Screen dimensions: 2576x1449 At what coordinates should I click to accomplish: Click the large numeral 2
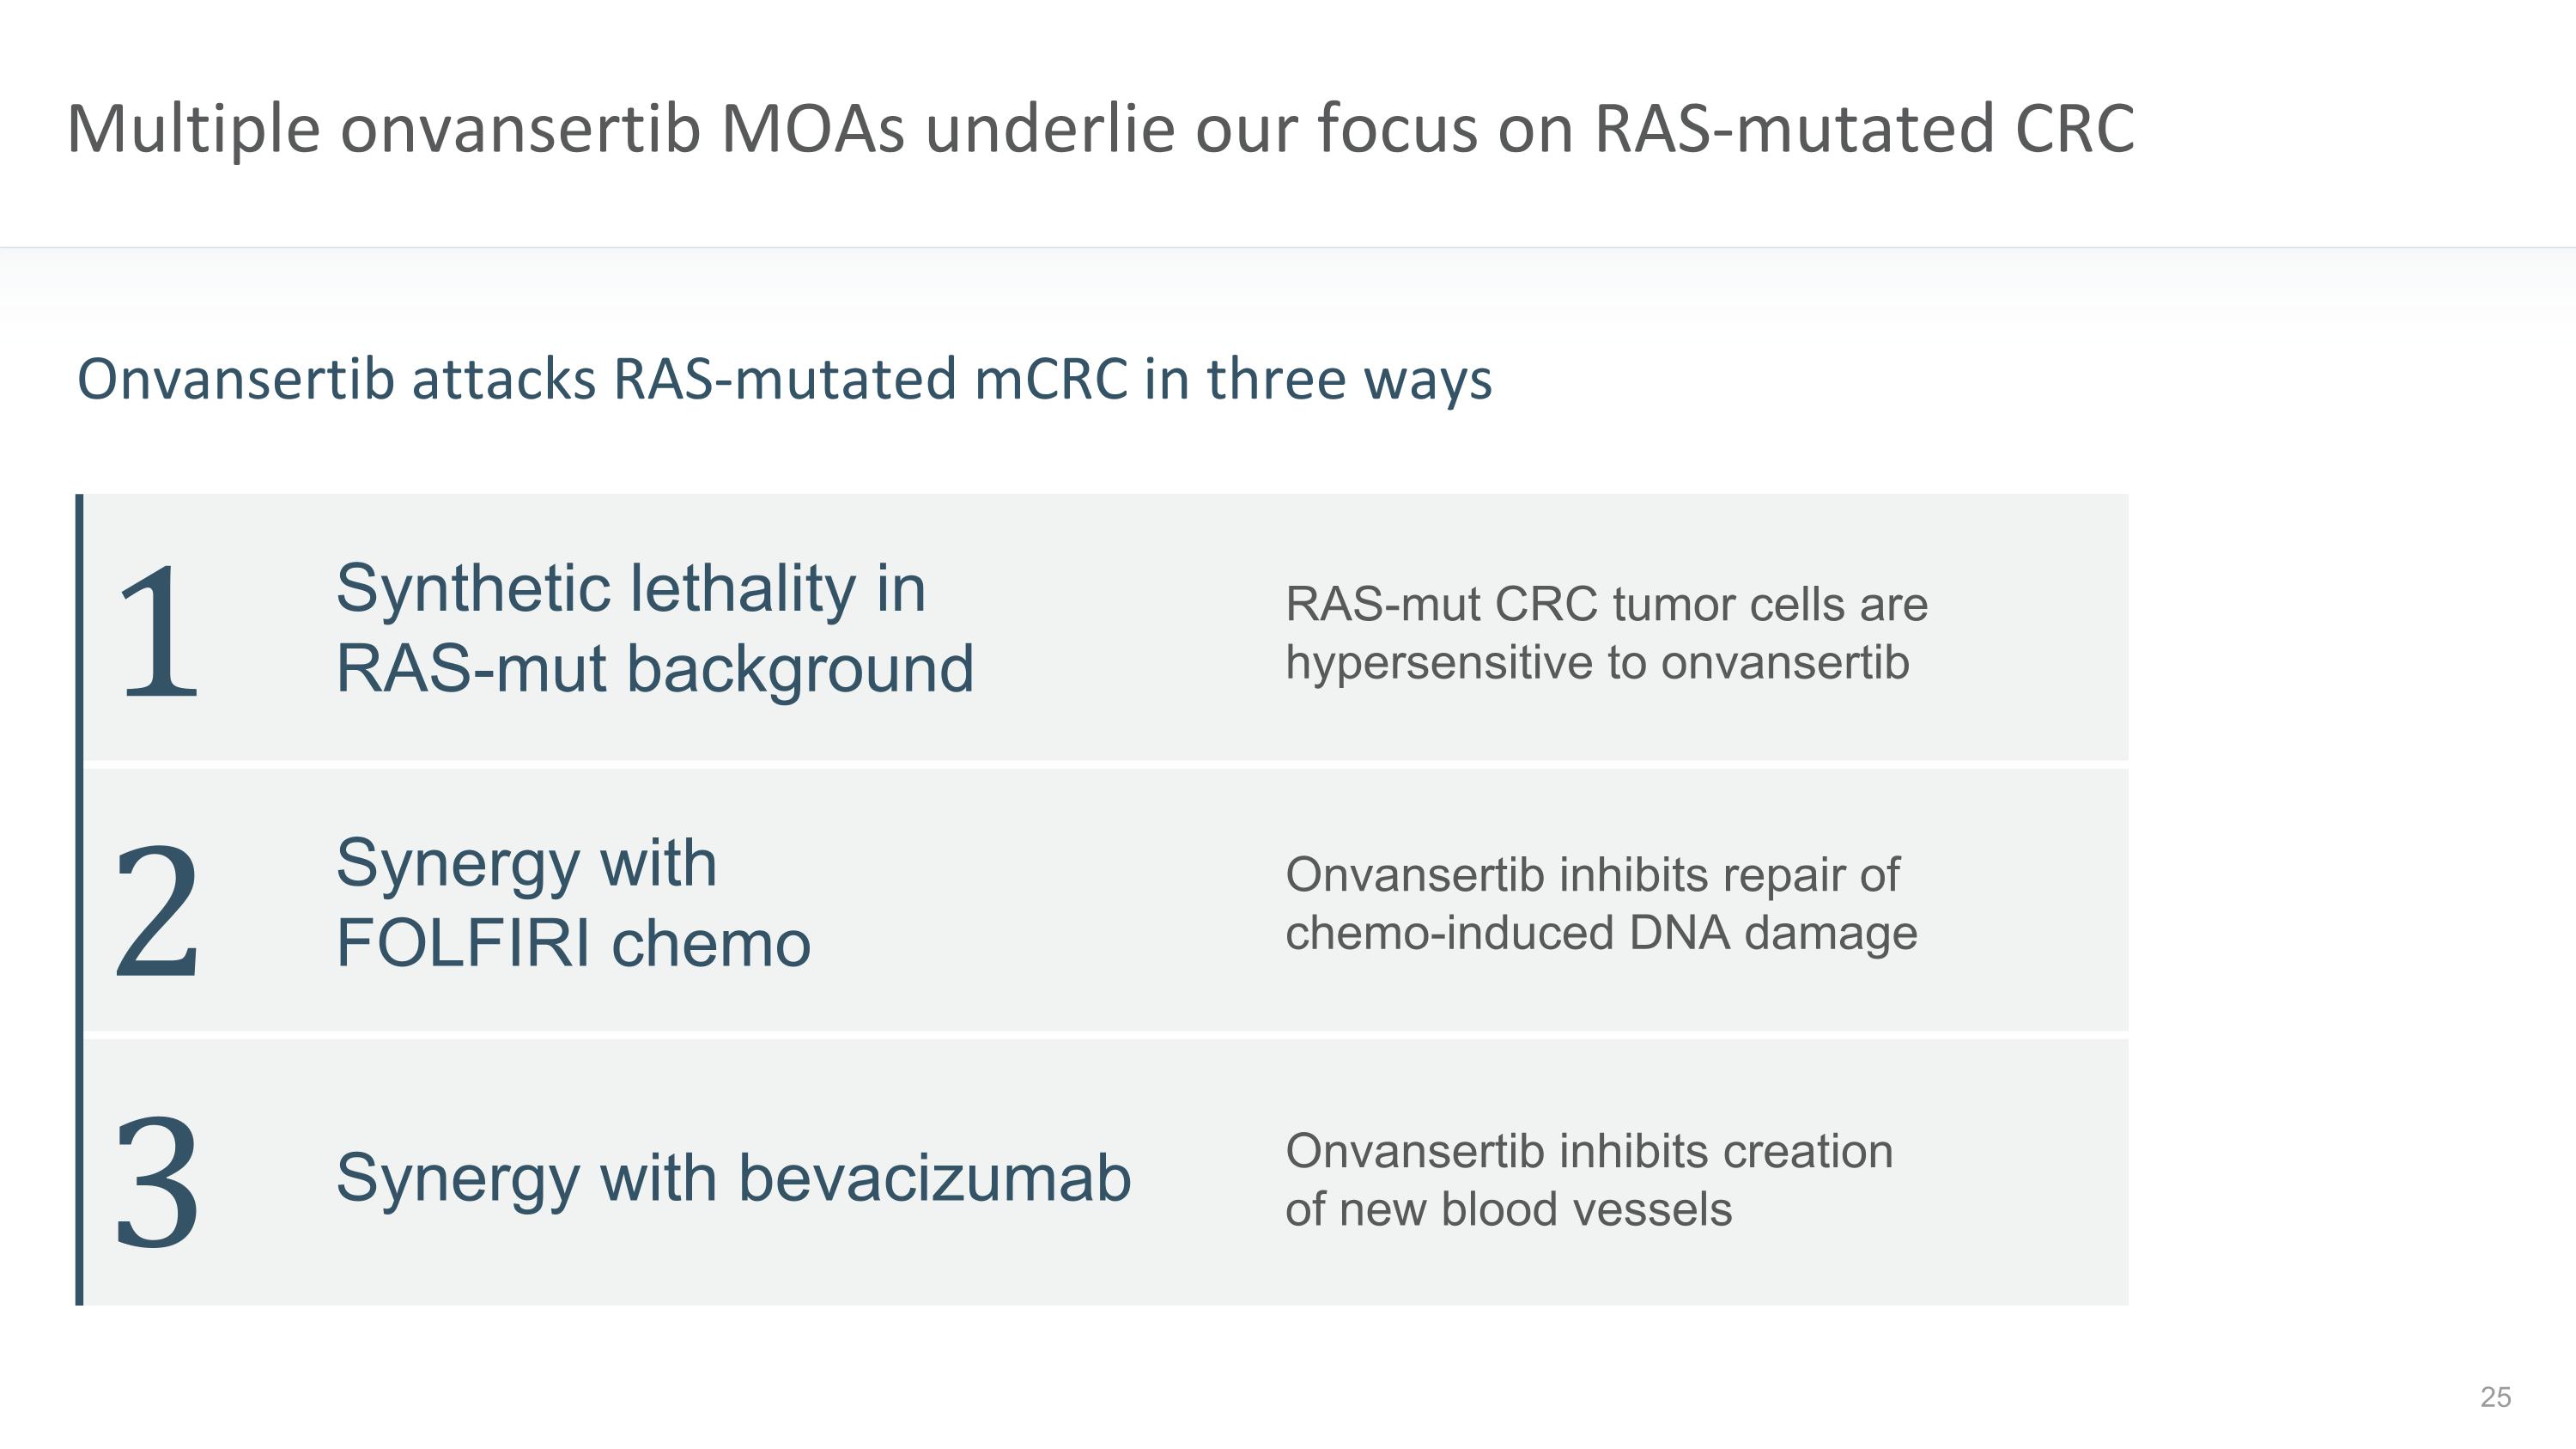[x=158, y=910]
